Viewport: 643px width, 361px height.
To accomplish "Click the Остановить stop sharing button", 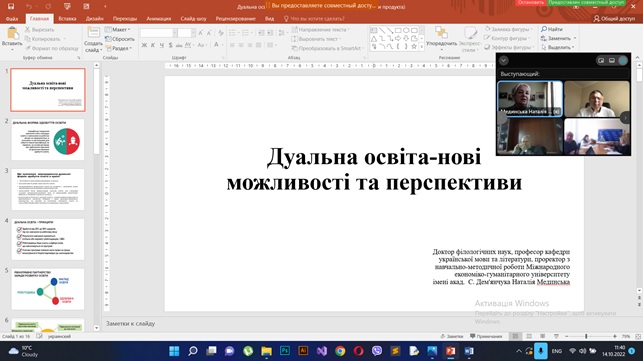I will click(531, 2).
